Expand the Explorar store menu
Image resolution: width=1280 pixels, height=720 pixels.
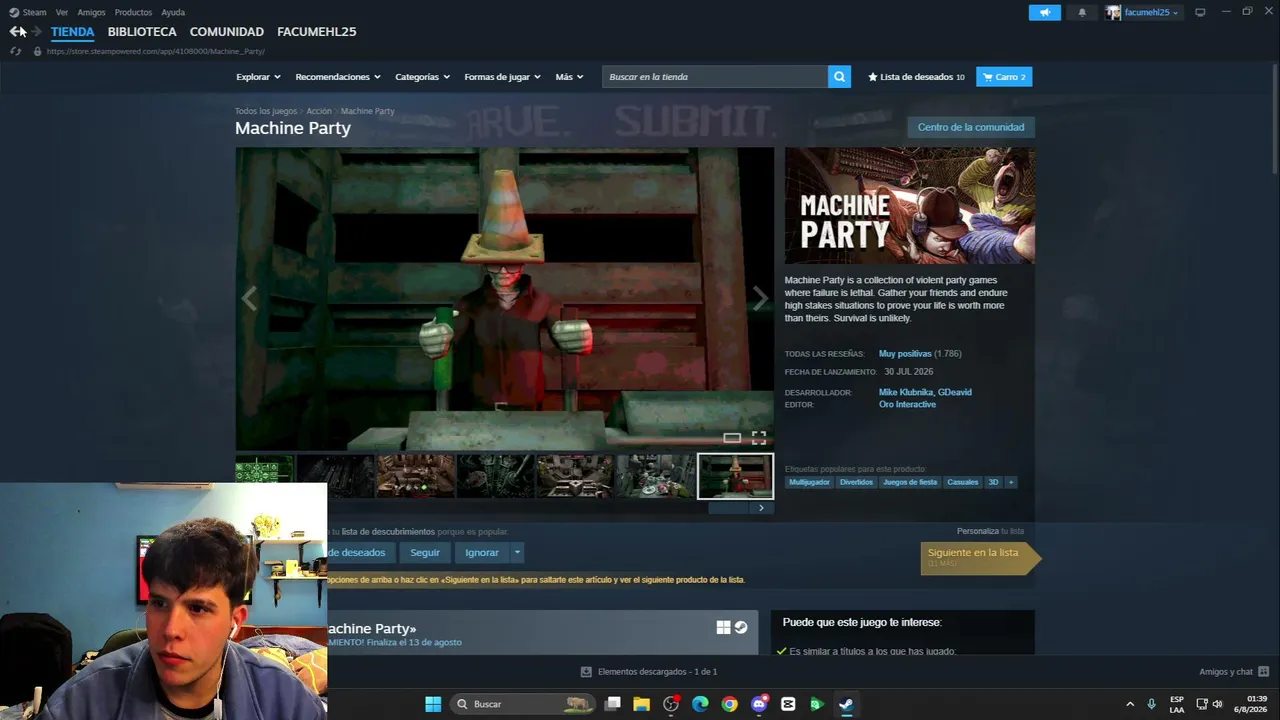[x=258, y=77]
